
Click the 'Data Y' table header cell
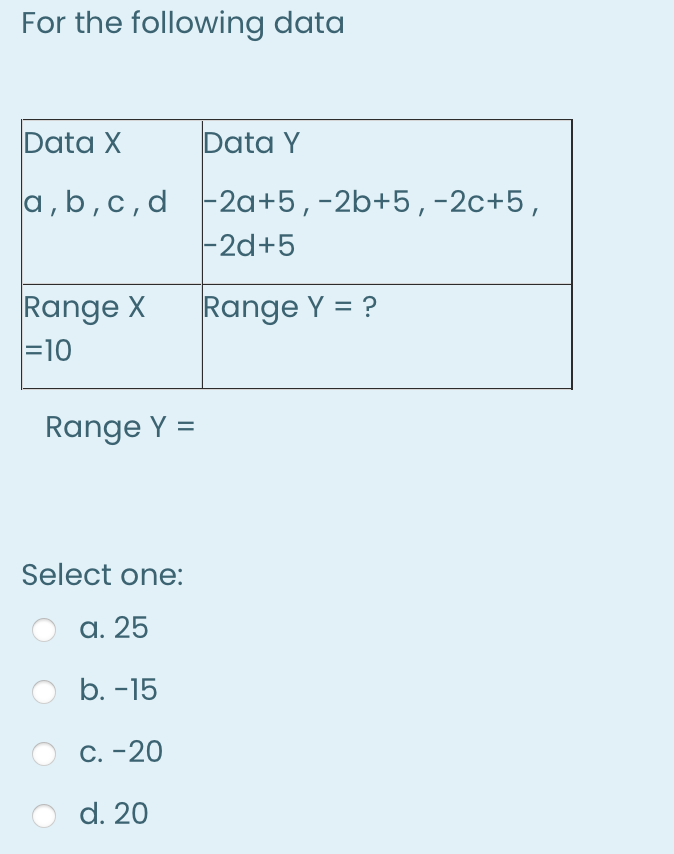[x=251, y=143]
